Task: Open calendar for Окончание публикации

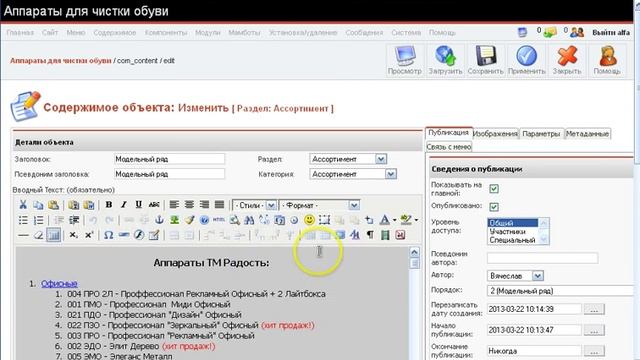Action: [x=594, y=351]
